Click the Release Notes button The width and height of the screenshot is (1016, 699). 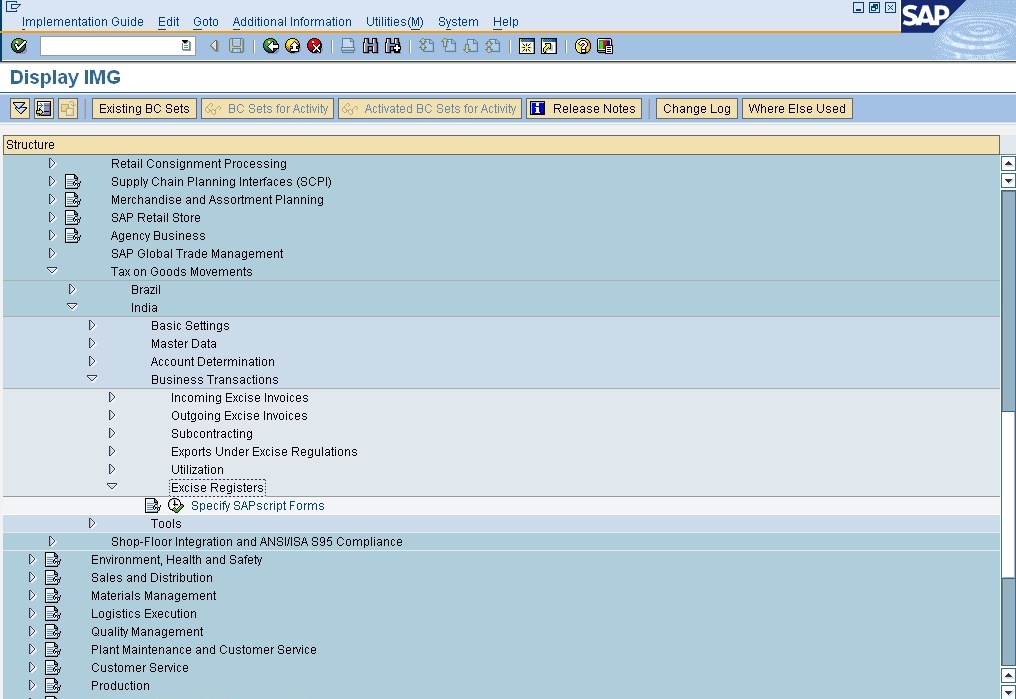pos(584,108)
